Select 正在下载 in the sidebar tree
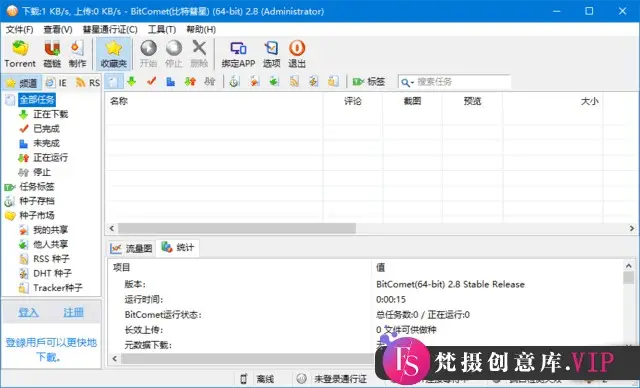This screenshot has height=388, width=640. coord(51,114)
